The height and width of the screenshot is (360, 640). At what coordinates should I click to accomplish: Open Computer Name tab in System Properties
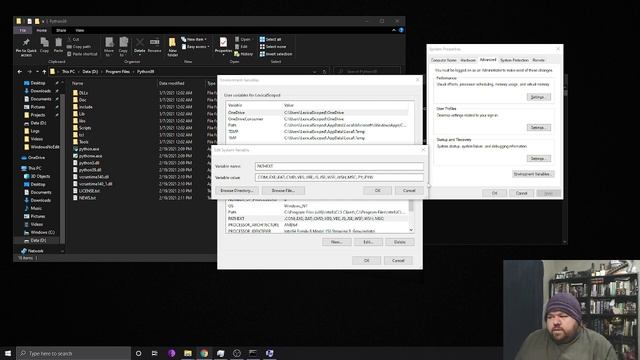point(444,60)
